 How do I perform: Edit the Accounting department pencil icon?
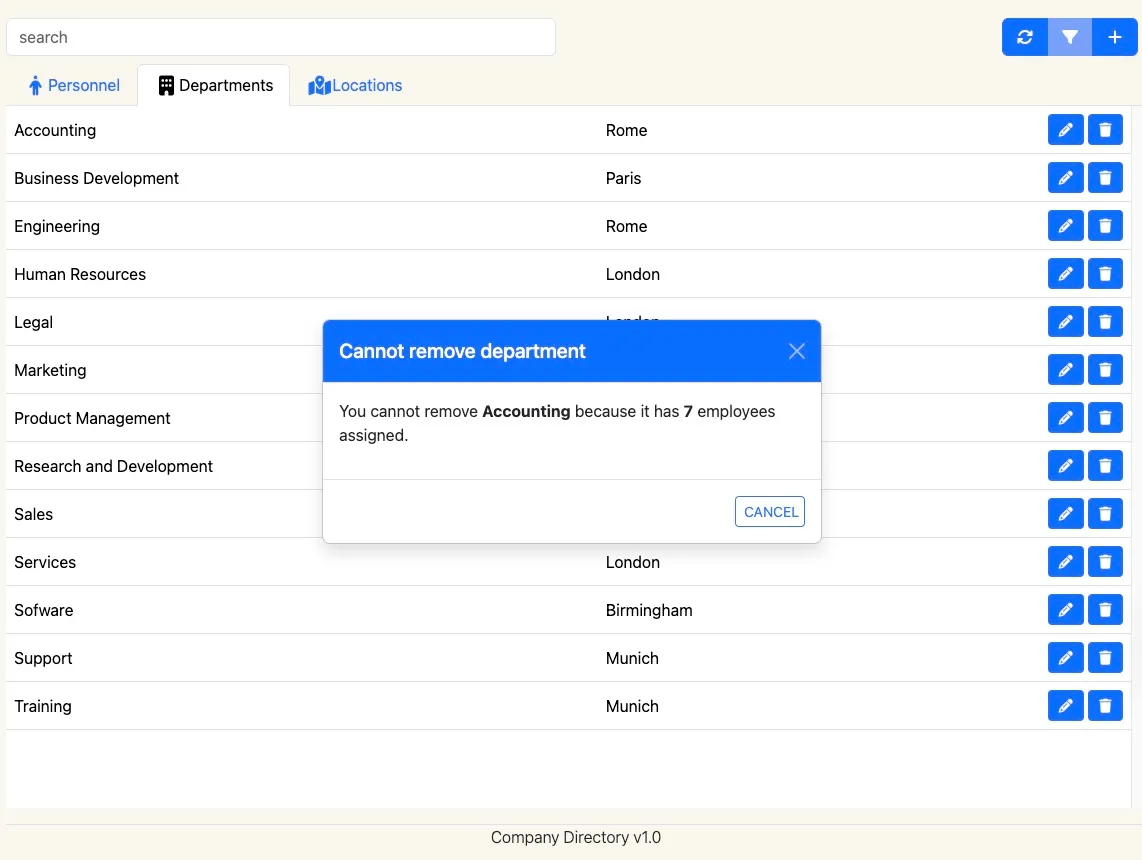click(x=1065, y=130)
